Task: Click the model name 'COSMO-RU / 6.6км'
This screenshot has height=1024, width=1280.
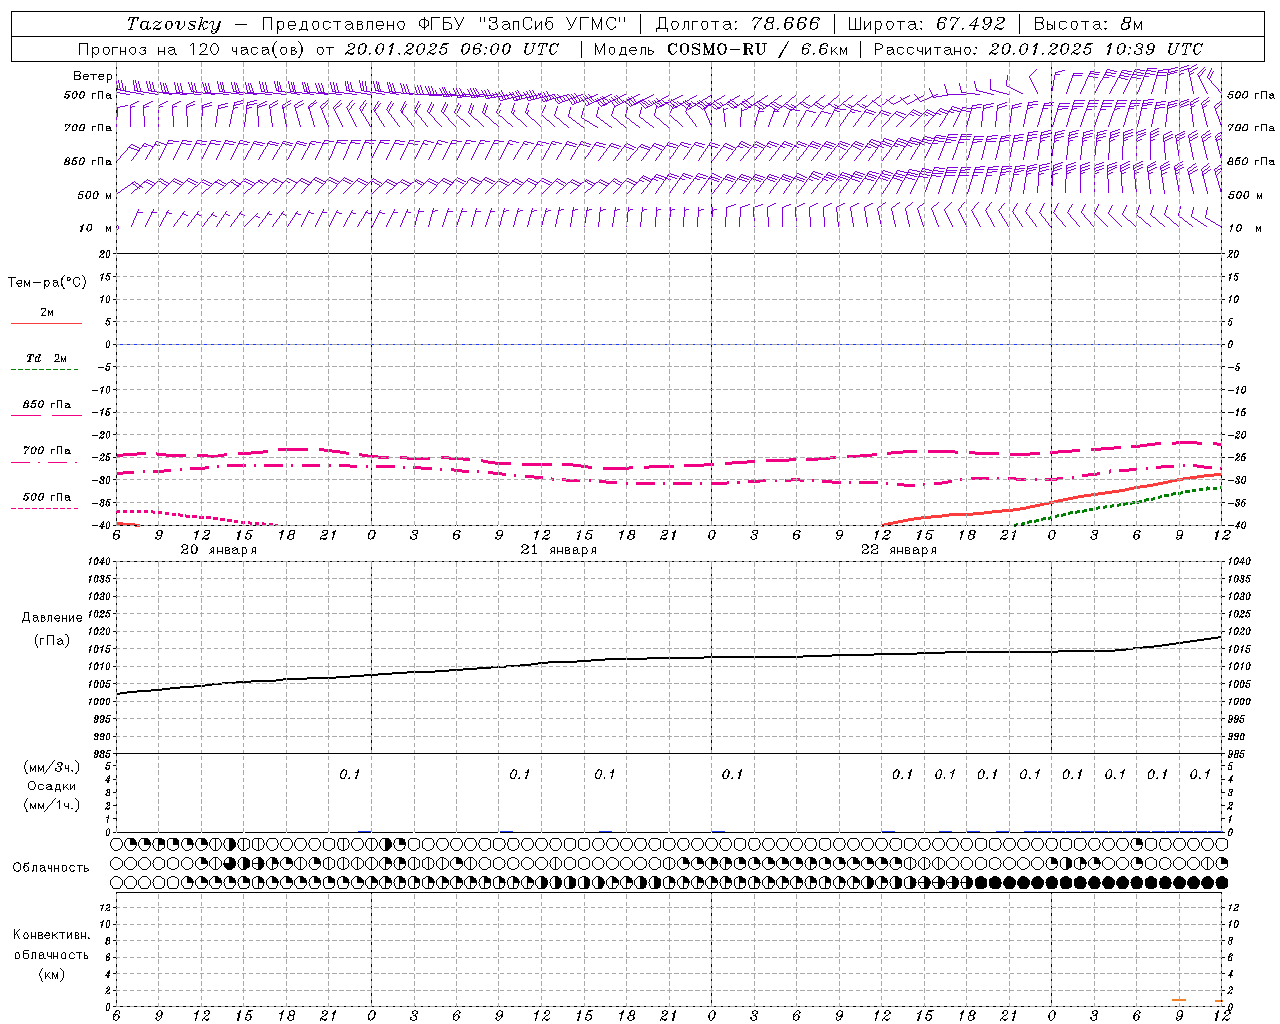Action: click(758, 49)
